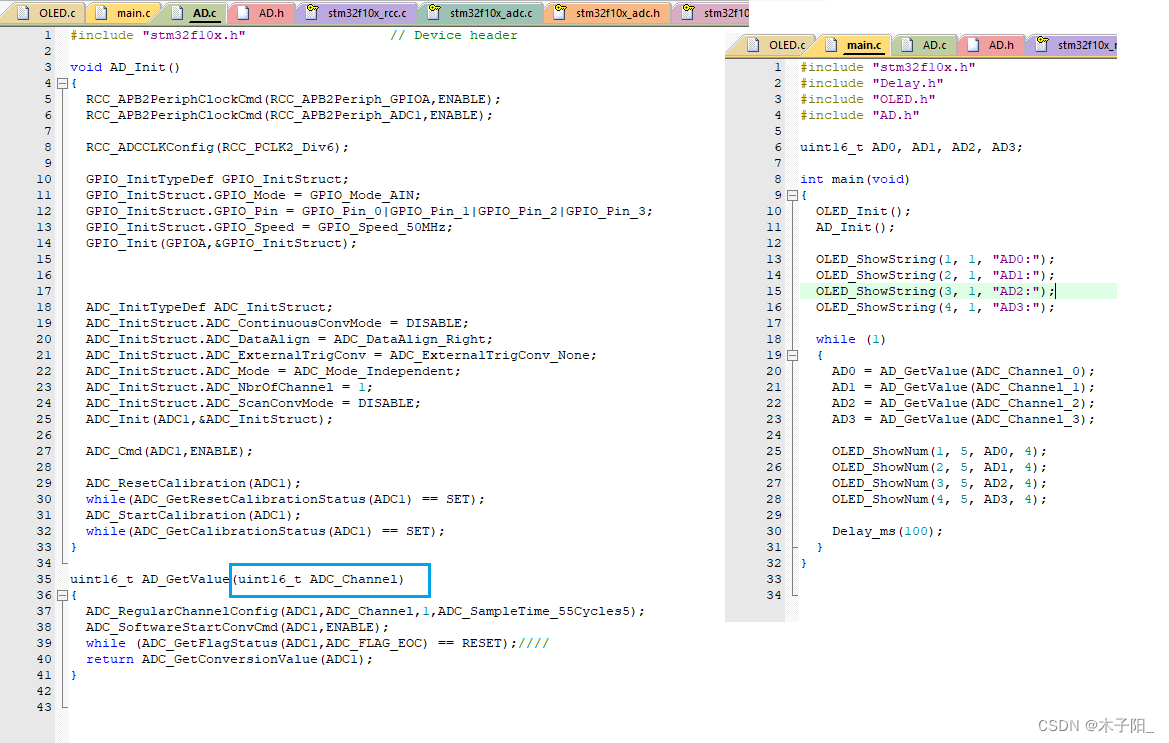
Task: Click the highlighted OLED_ShowString "AD2:" line
Action: coord(936,291)
